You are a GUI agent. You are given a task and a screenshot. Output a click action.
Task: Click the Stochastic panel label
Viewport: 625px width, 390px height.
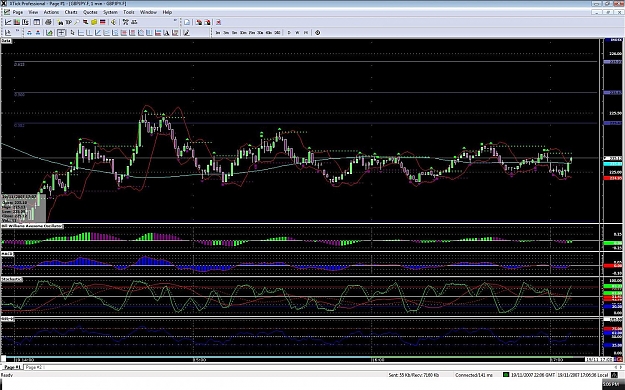pyautogui.click(x=12, y=280)
